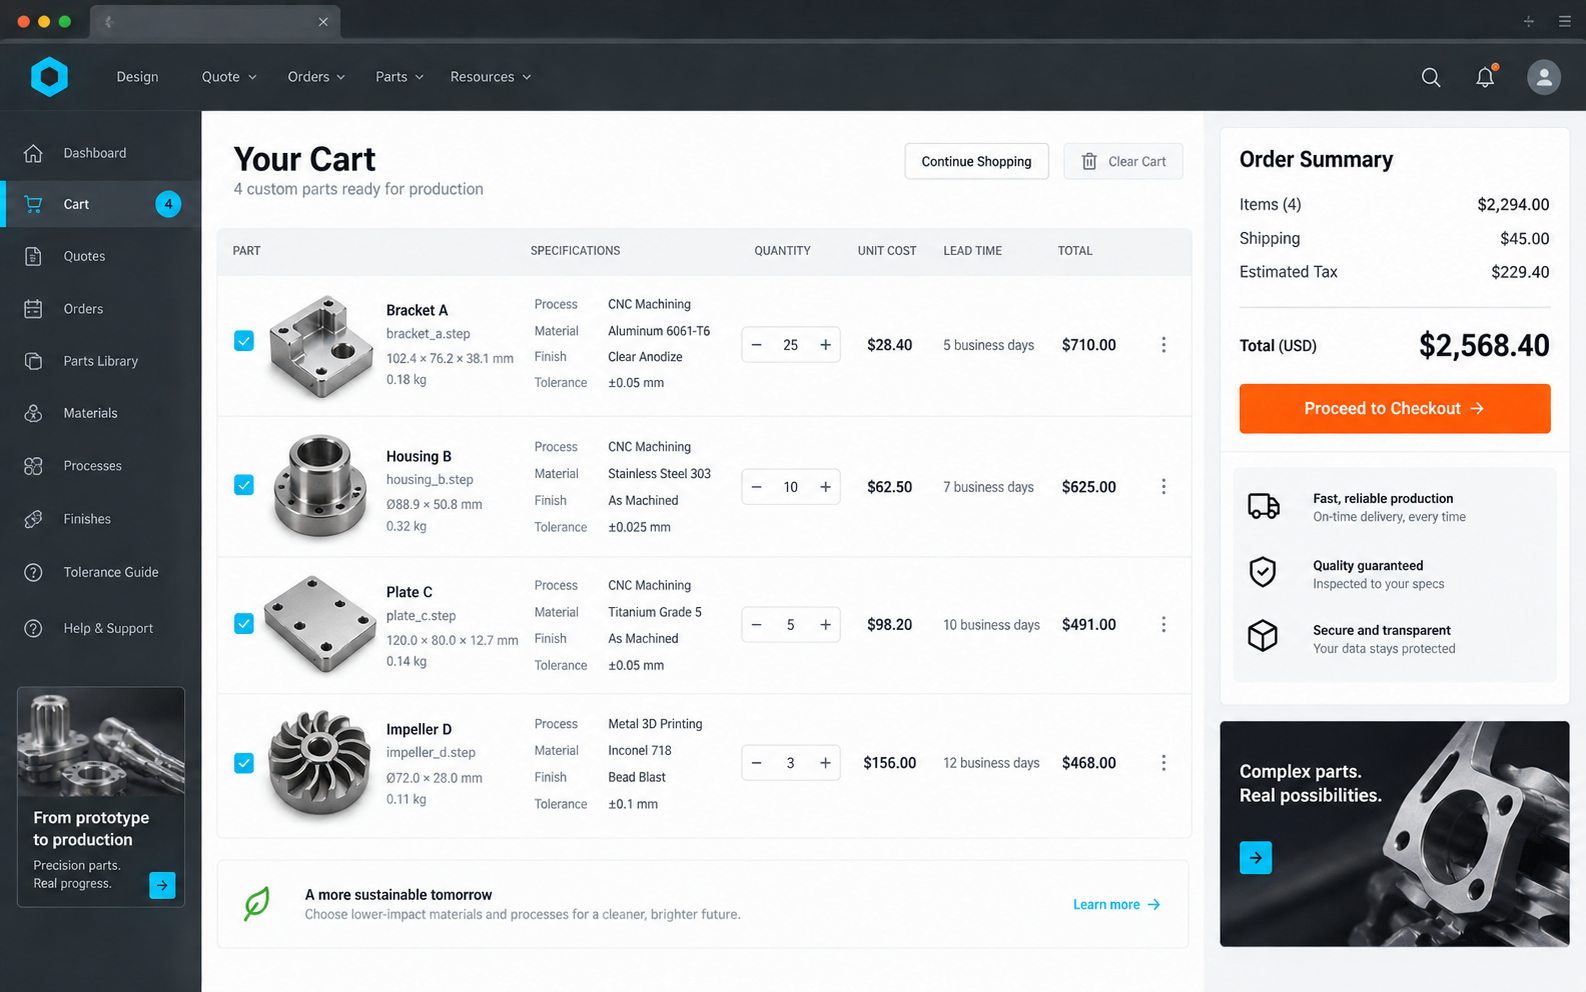1586x992 pixels.
Task: Follow the Learn more link
Action: click(1116, 904)
